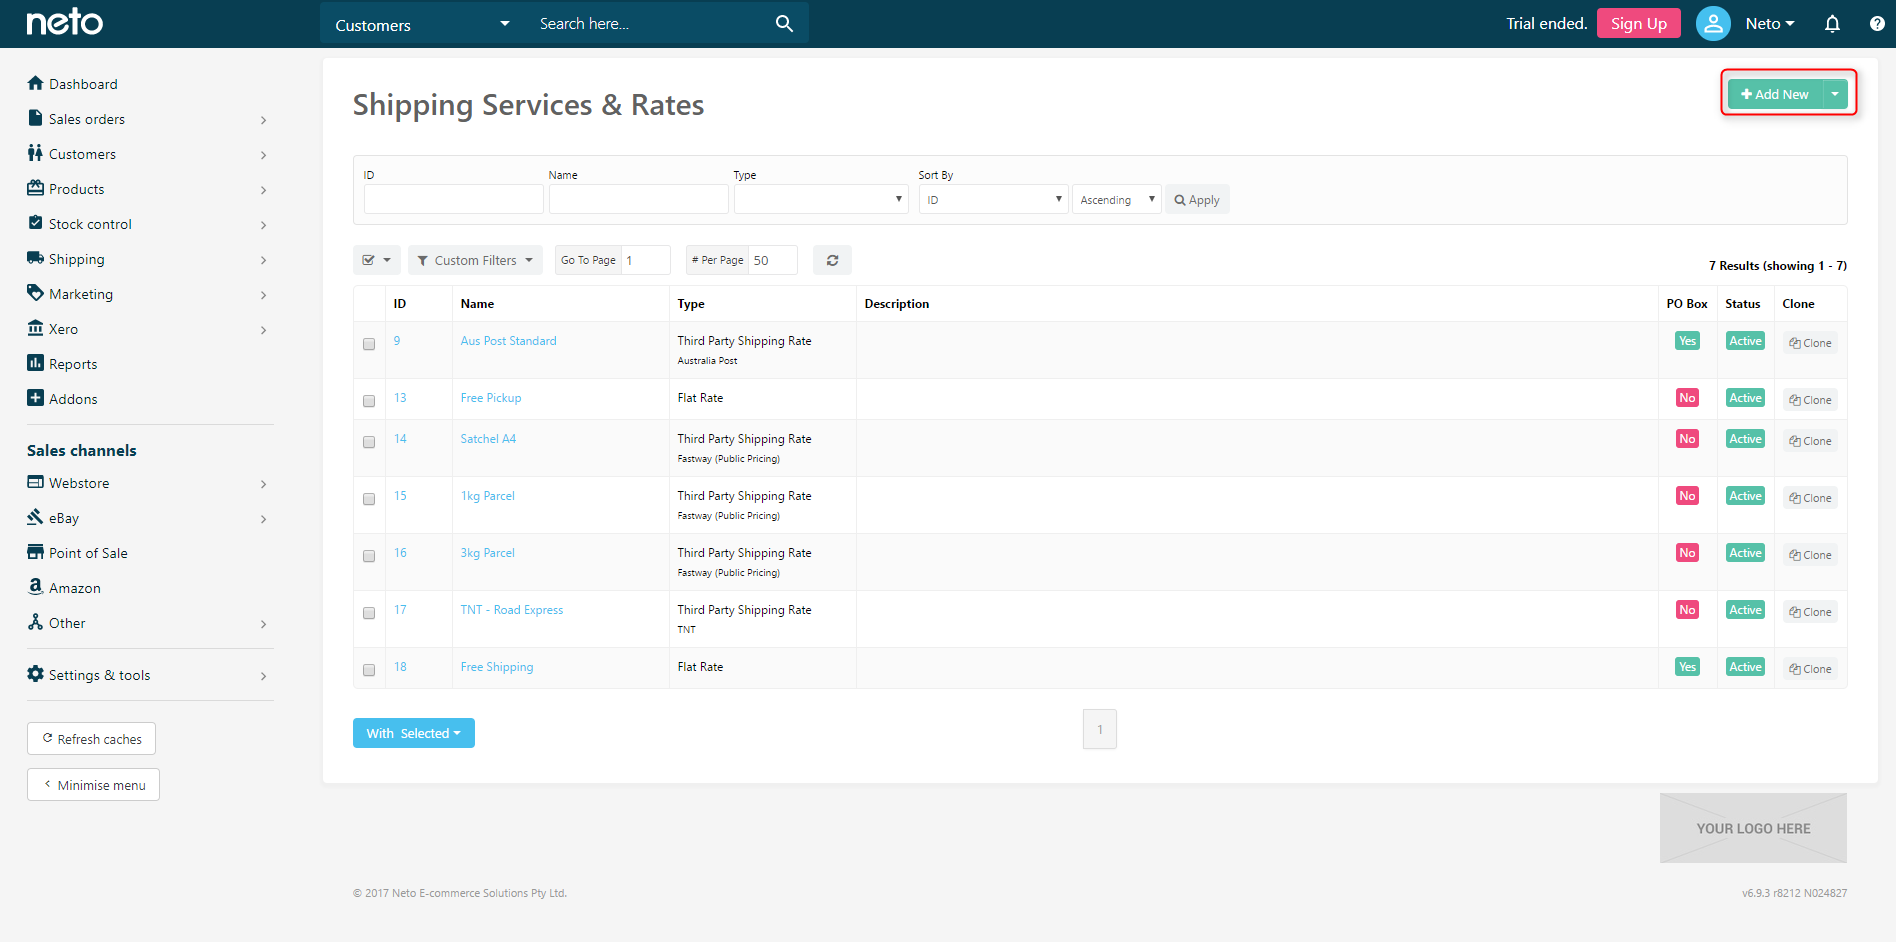1896x942 pixels.
Task: Click the Name filter input field
Action: (638, 199)
